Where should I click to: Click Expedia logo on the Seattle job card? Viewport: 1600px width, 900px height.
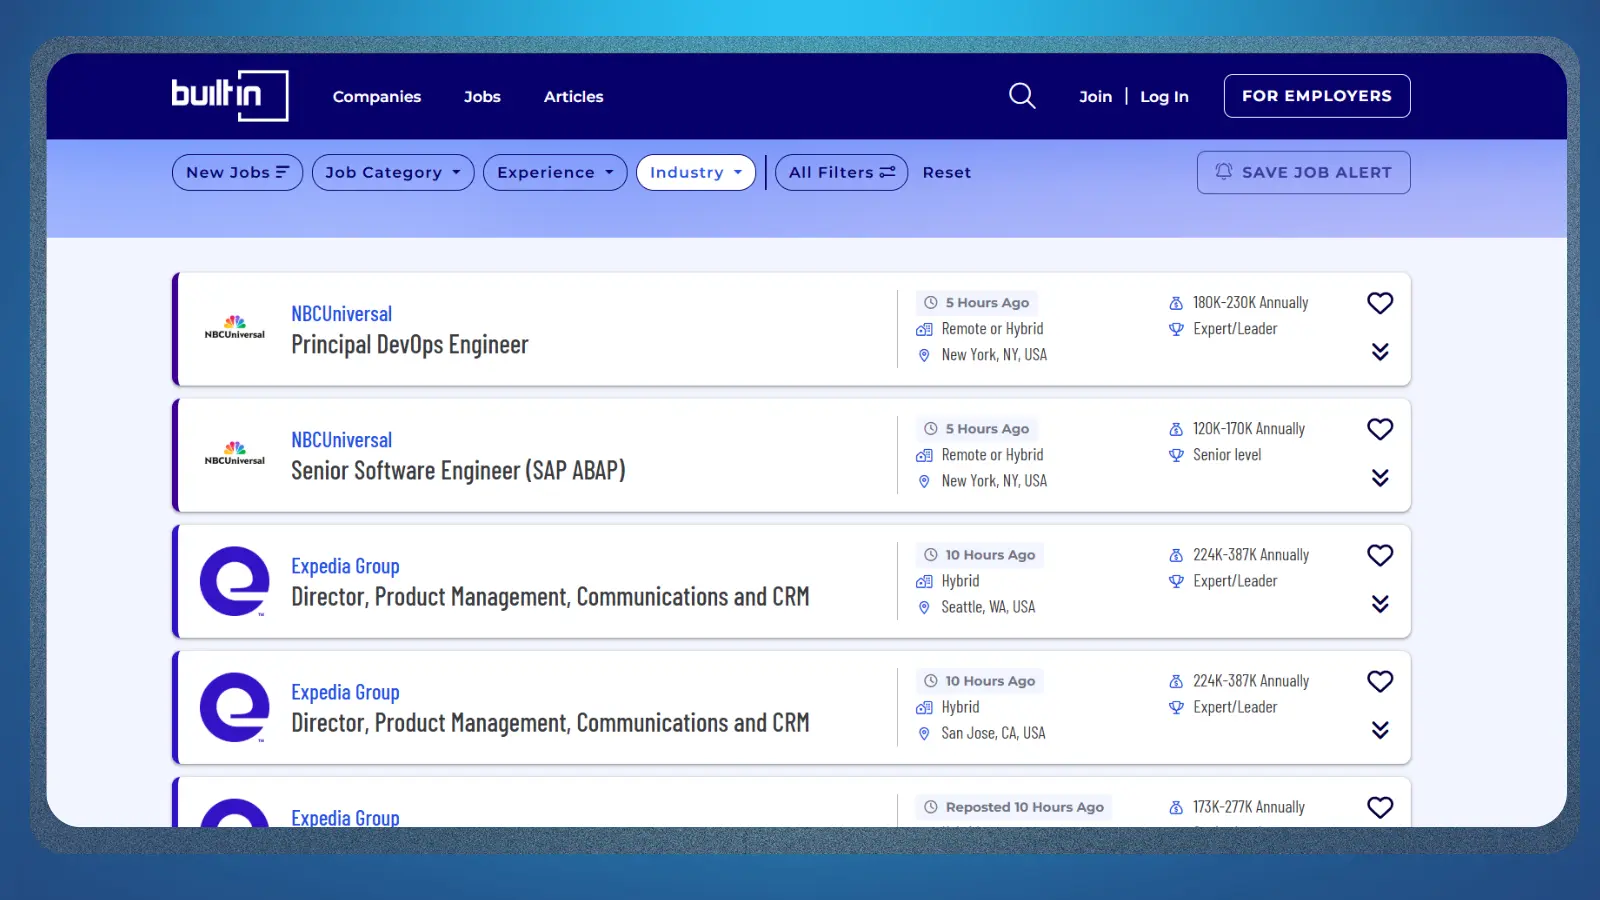pos(235,581)
